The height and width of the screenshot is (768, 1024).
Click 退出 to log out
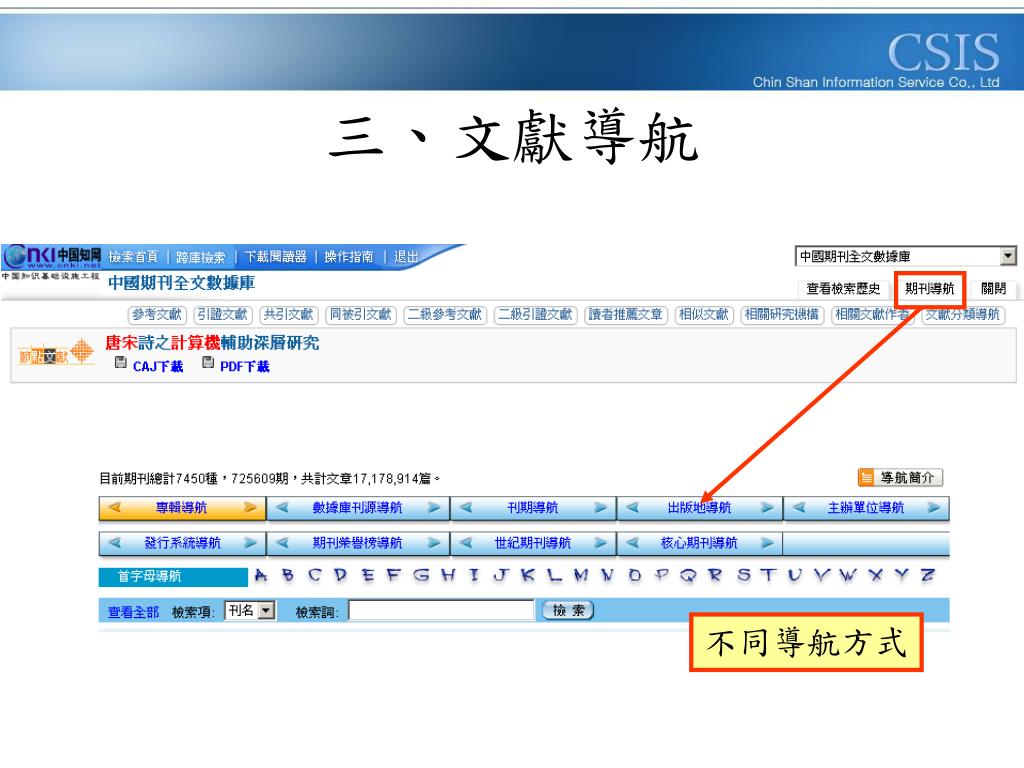point(406,257)
